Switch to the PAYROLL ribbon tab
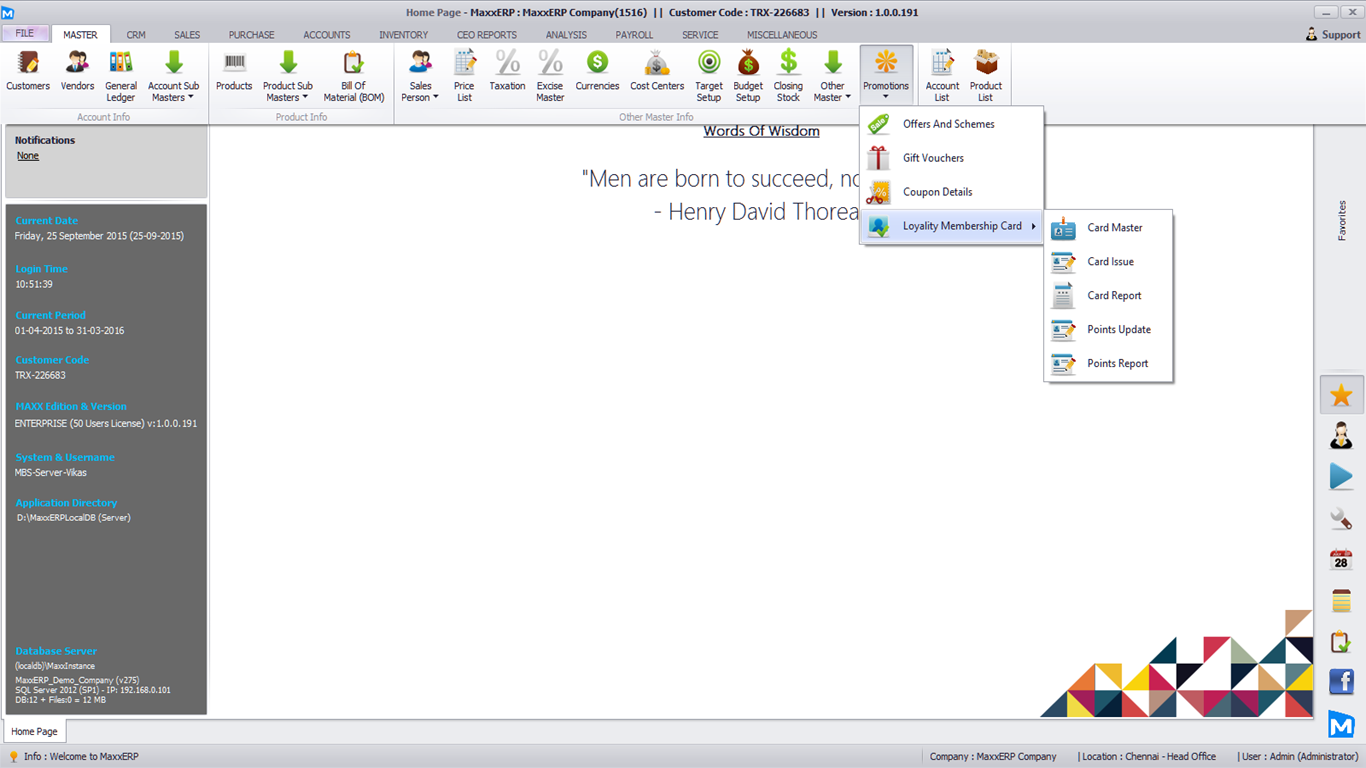1366x768 pixels. click(634, 35)
